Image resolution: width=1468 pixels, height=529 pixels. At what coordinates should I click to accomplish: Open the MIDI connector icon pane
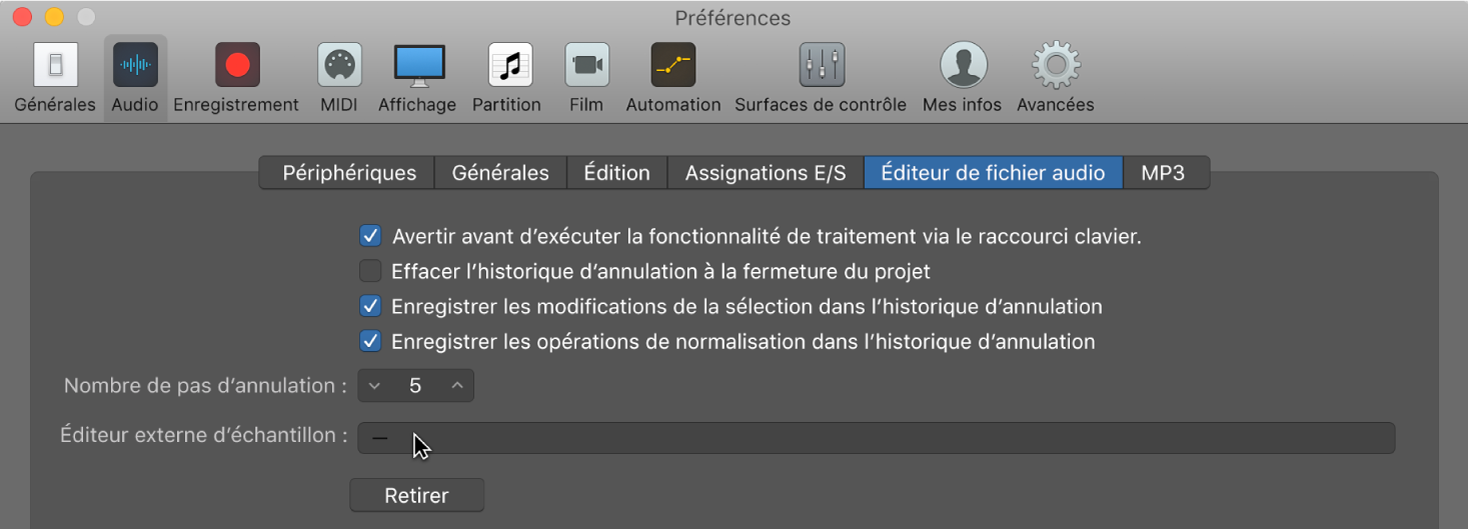point(339,66)
